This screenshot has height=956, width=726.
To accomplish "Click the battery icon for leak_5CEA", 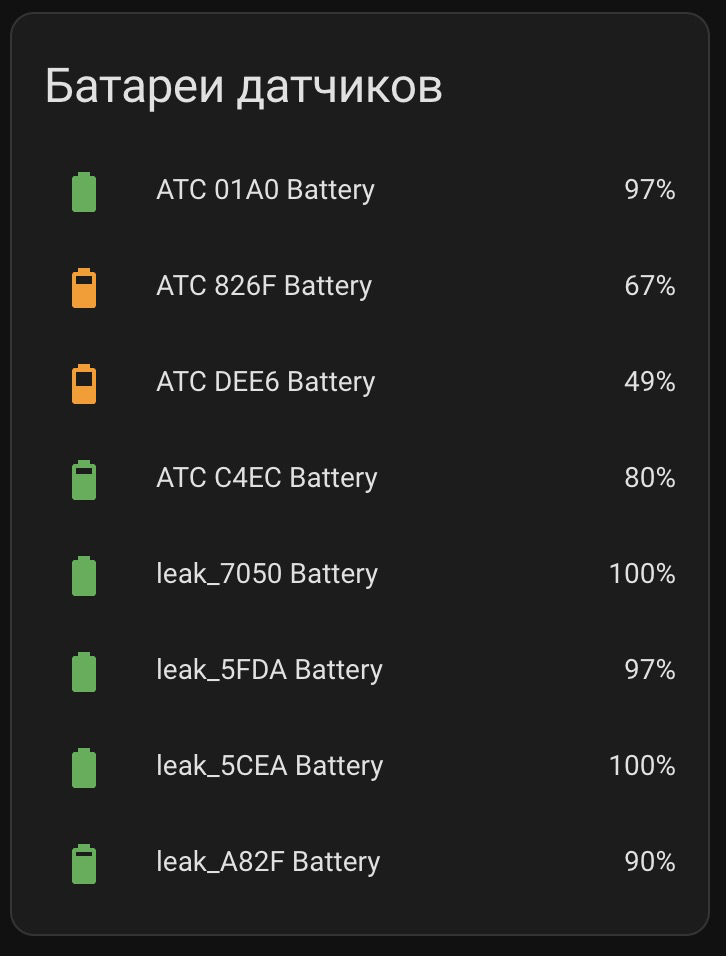I will click(84, 767).
